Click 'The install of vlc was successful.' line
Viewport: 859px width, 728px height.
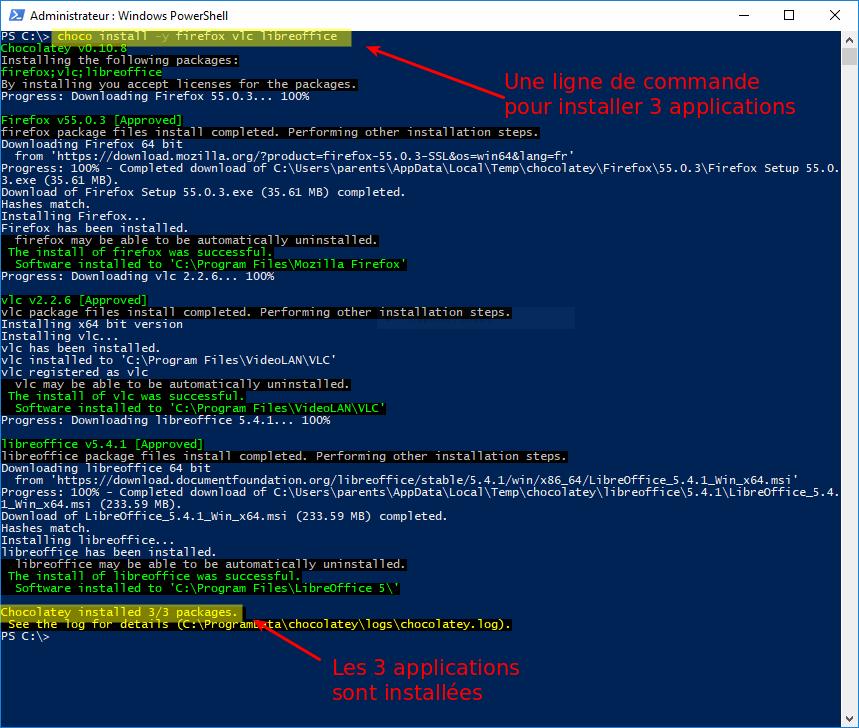[127, 397]
